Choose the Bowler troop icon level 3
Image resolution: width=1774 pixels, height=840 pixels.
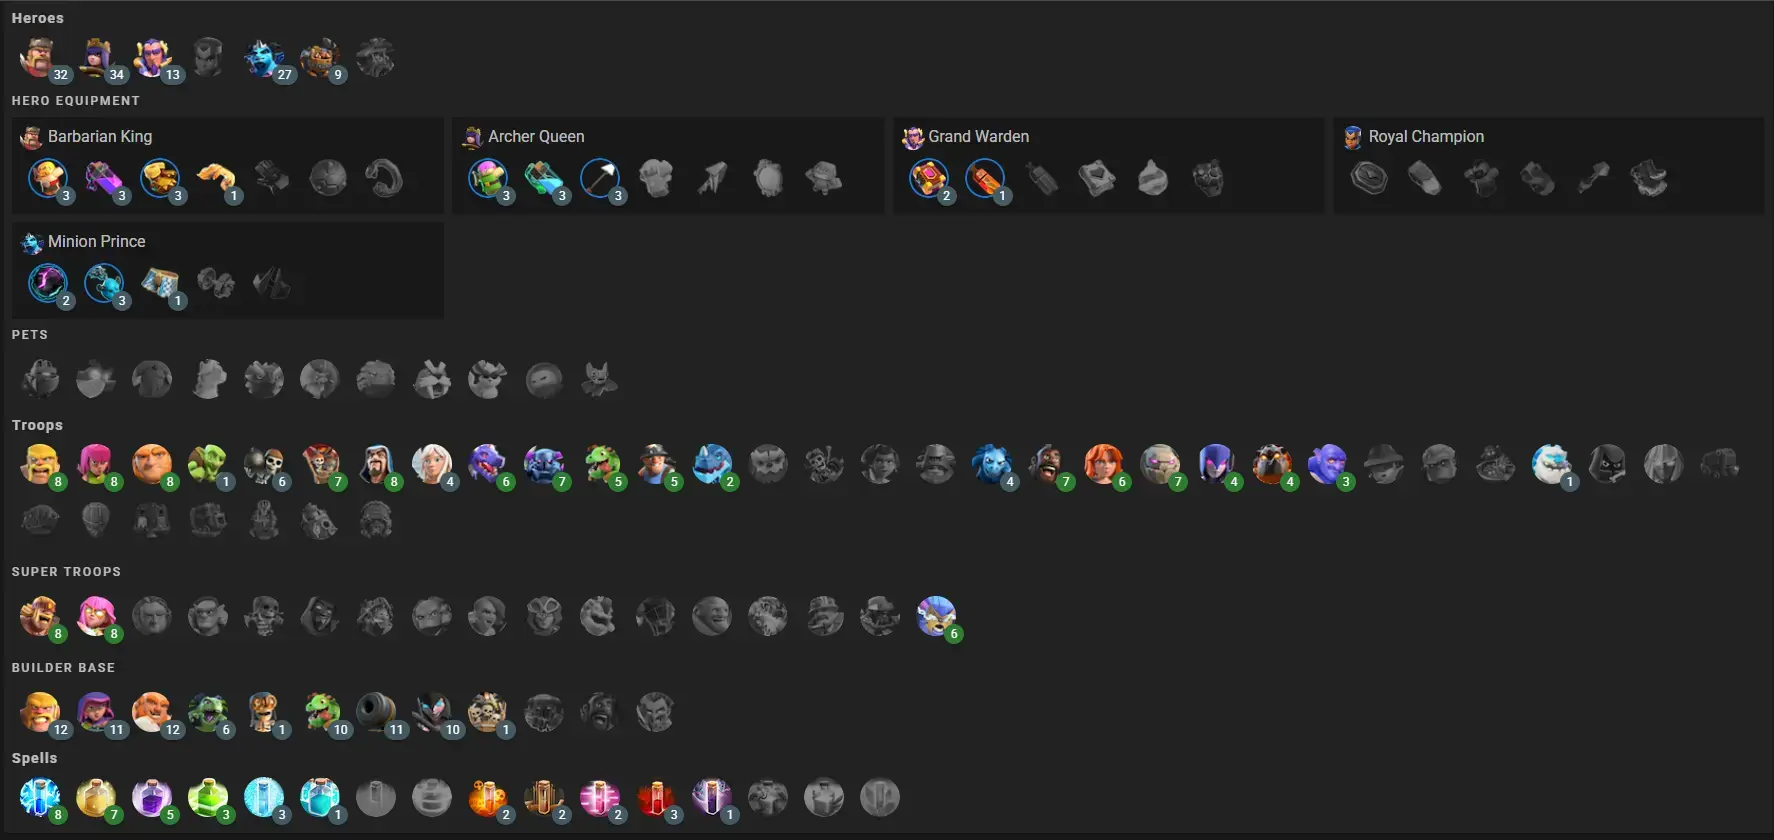(1328, 465)
